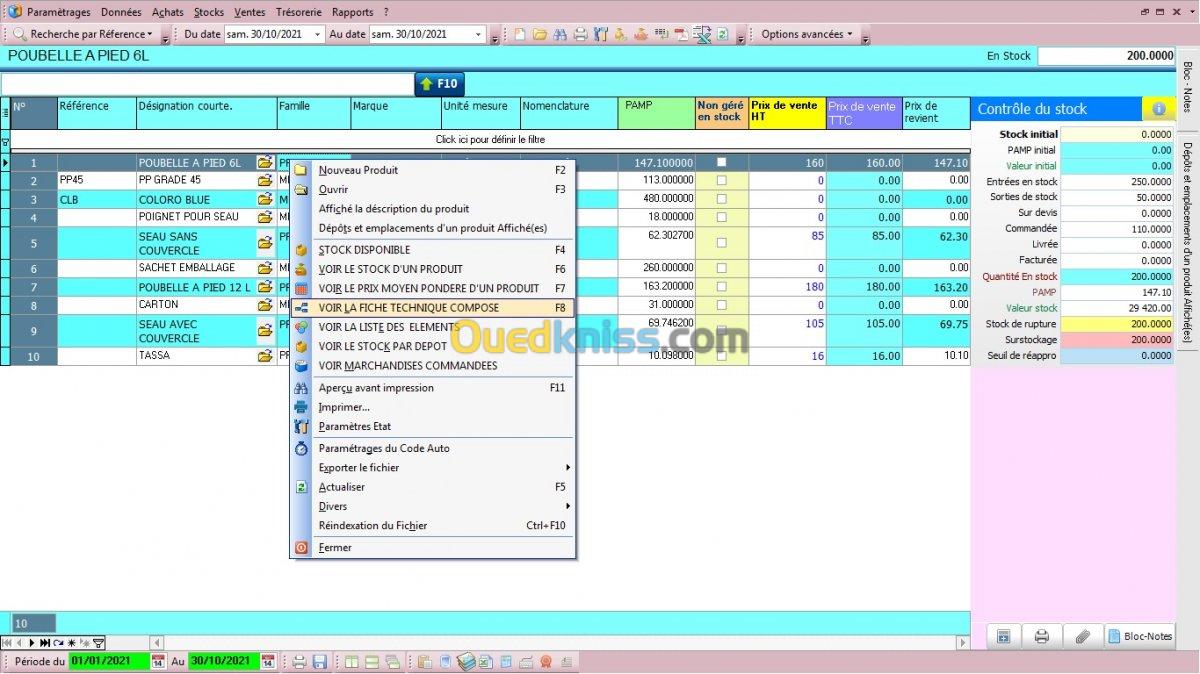Click the floppy disk save icon in bottom toolbar
This screenshot has width=1200, height=674.
click(x=320, y=662)
